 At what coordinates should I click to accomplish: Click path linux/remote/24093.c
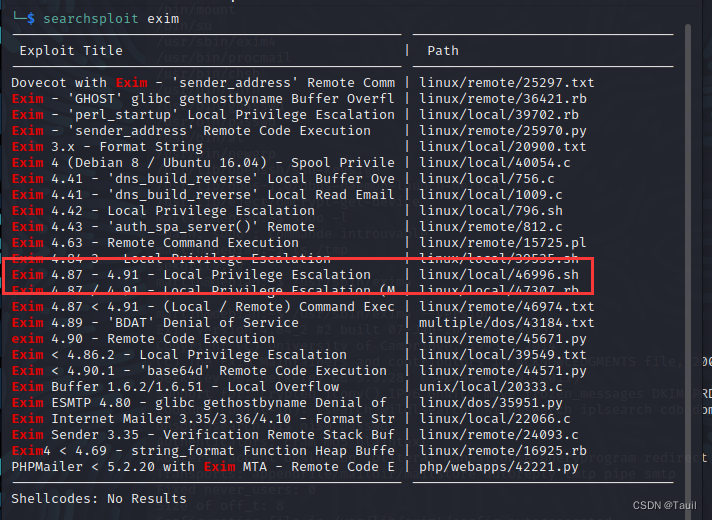pyautogui.click(x=499, y=435)
